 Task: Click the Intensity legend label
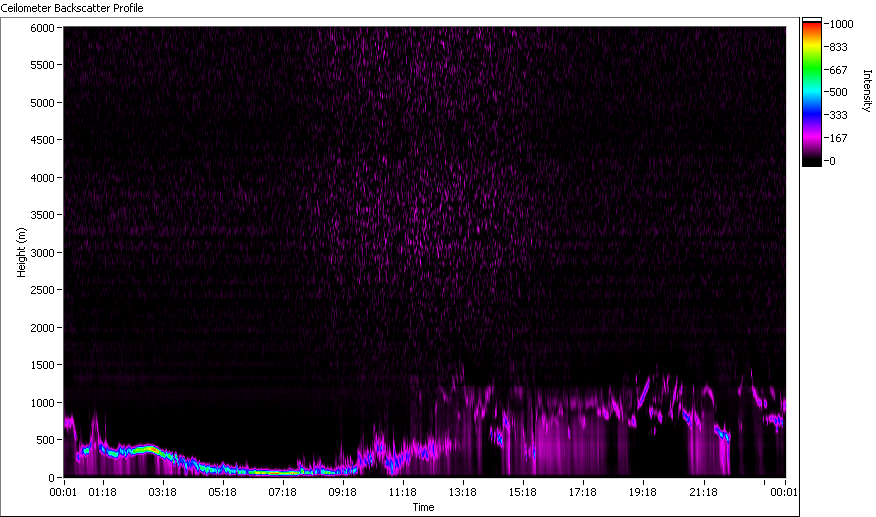pyautogui.click(x=867, y=91)
